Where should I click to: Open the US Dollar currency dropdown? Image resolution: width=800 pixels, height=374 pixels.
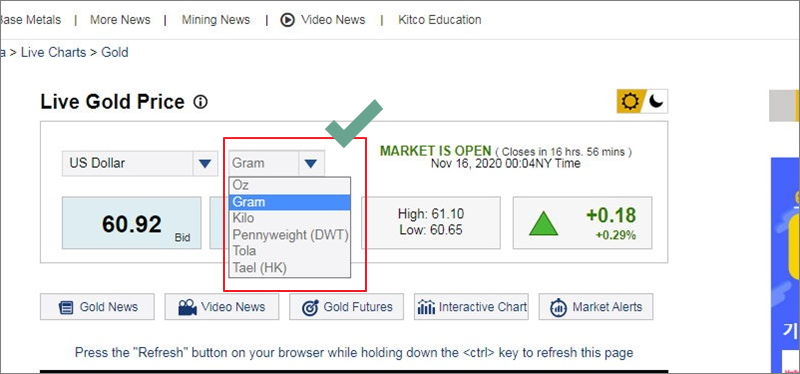tap(140, 163)
